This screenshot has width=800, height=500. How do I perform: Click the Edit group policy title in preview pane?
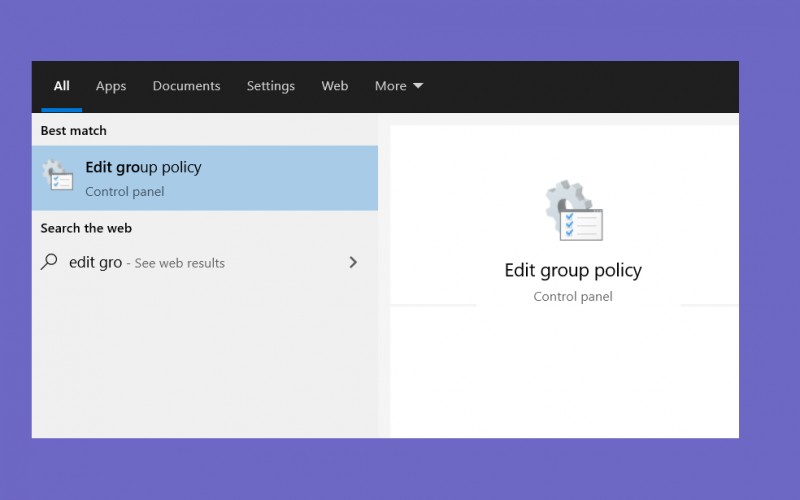tap(573, 270)
